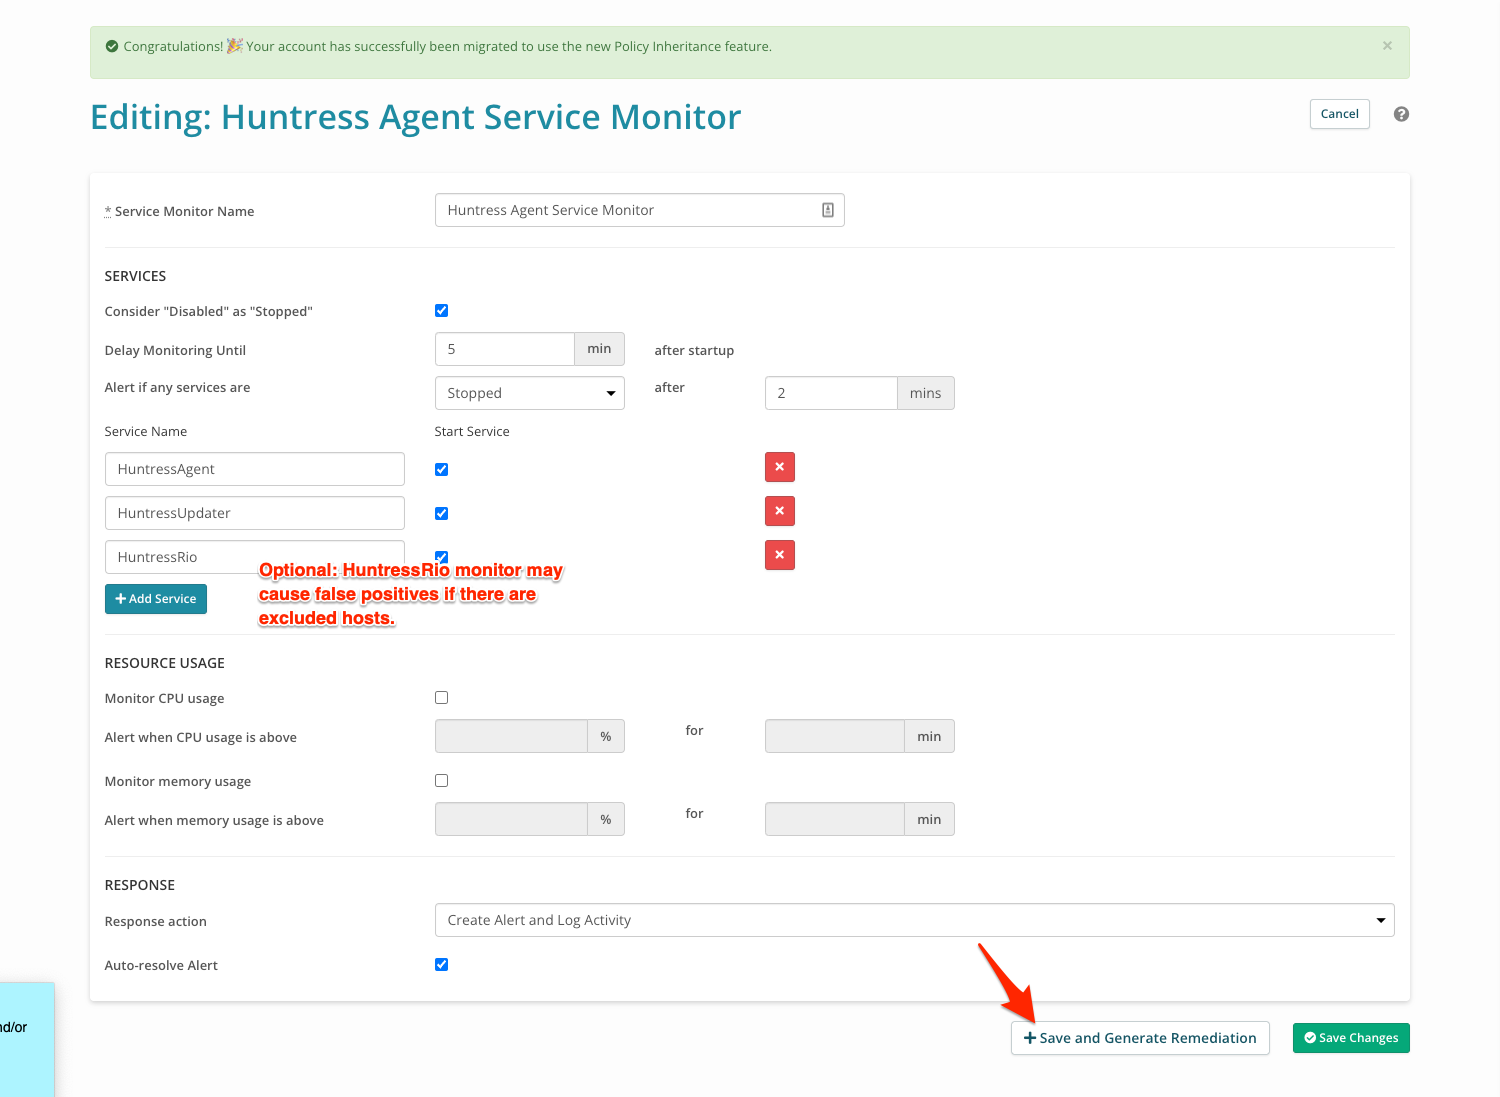
Task: Remove the HuntressRio service via red X
Action: (x=780, y=555)
